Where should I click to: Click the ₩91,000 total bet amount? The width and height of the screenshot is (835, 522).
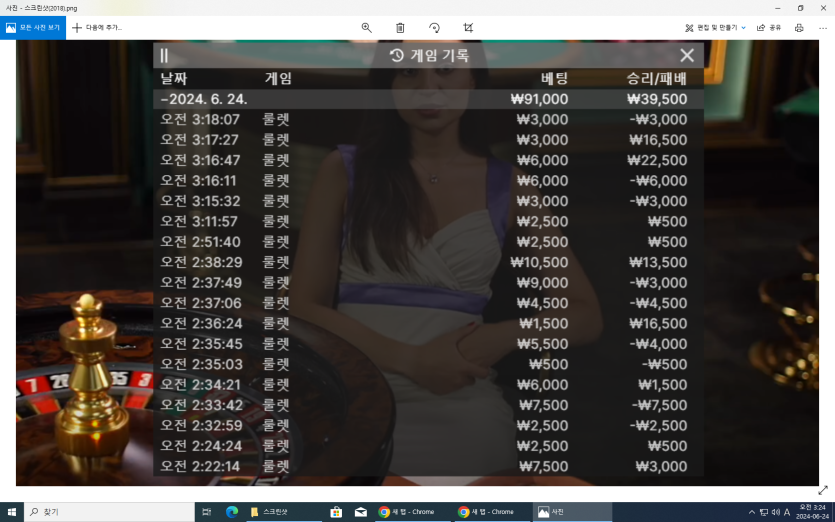539,99
